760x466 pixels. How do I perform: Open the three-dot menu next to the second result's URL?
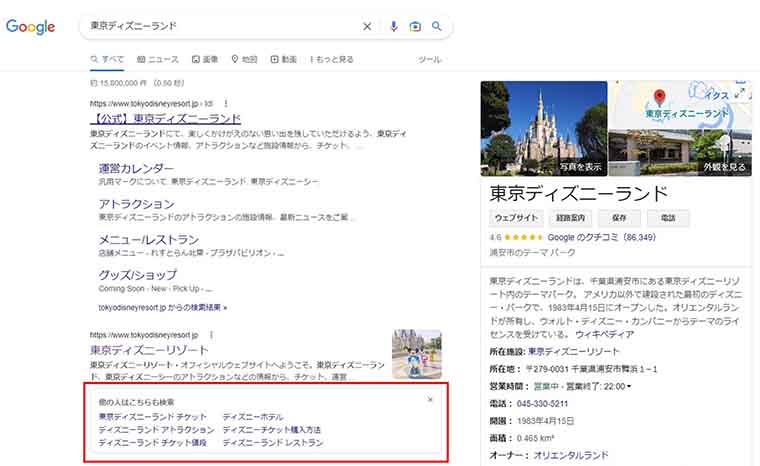pos(211,335)
